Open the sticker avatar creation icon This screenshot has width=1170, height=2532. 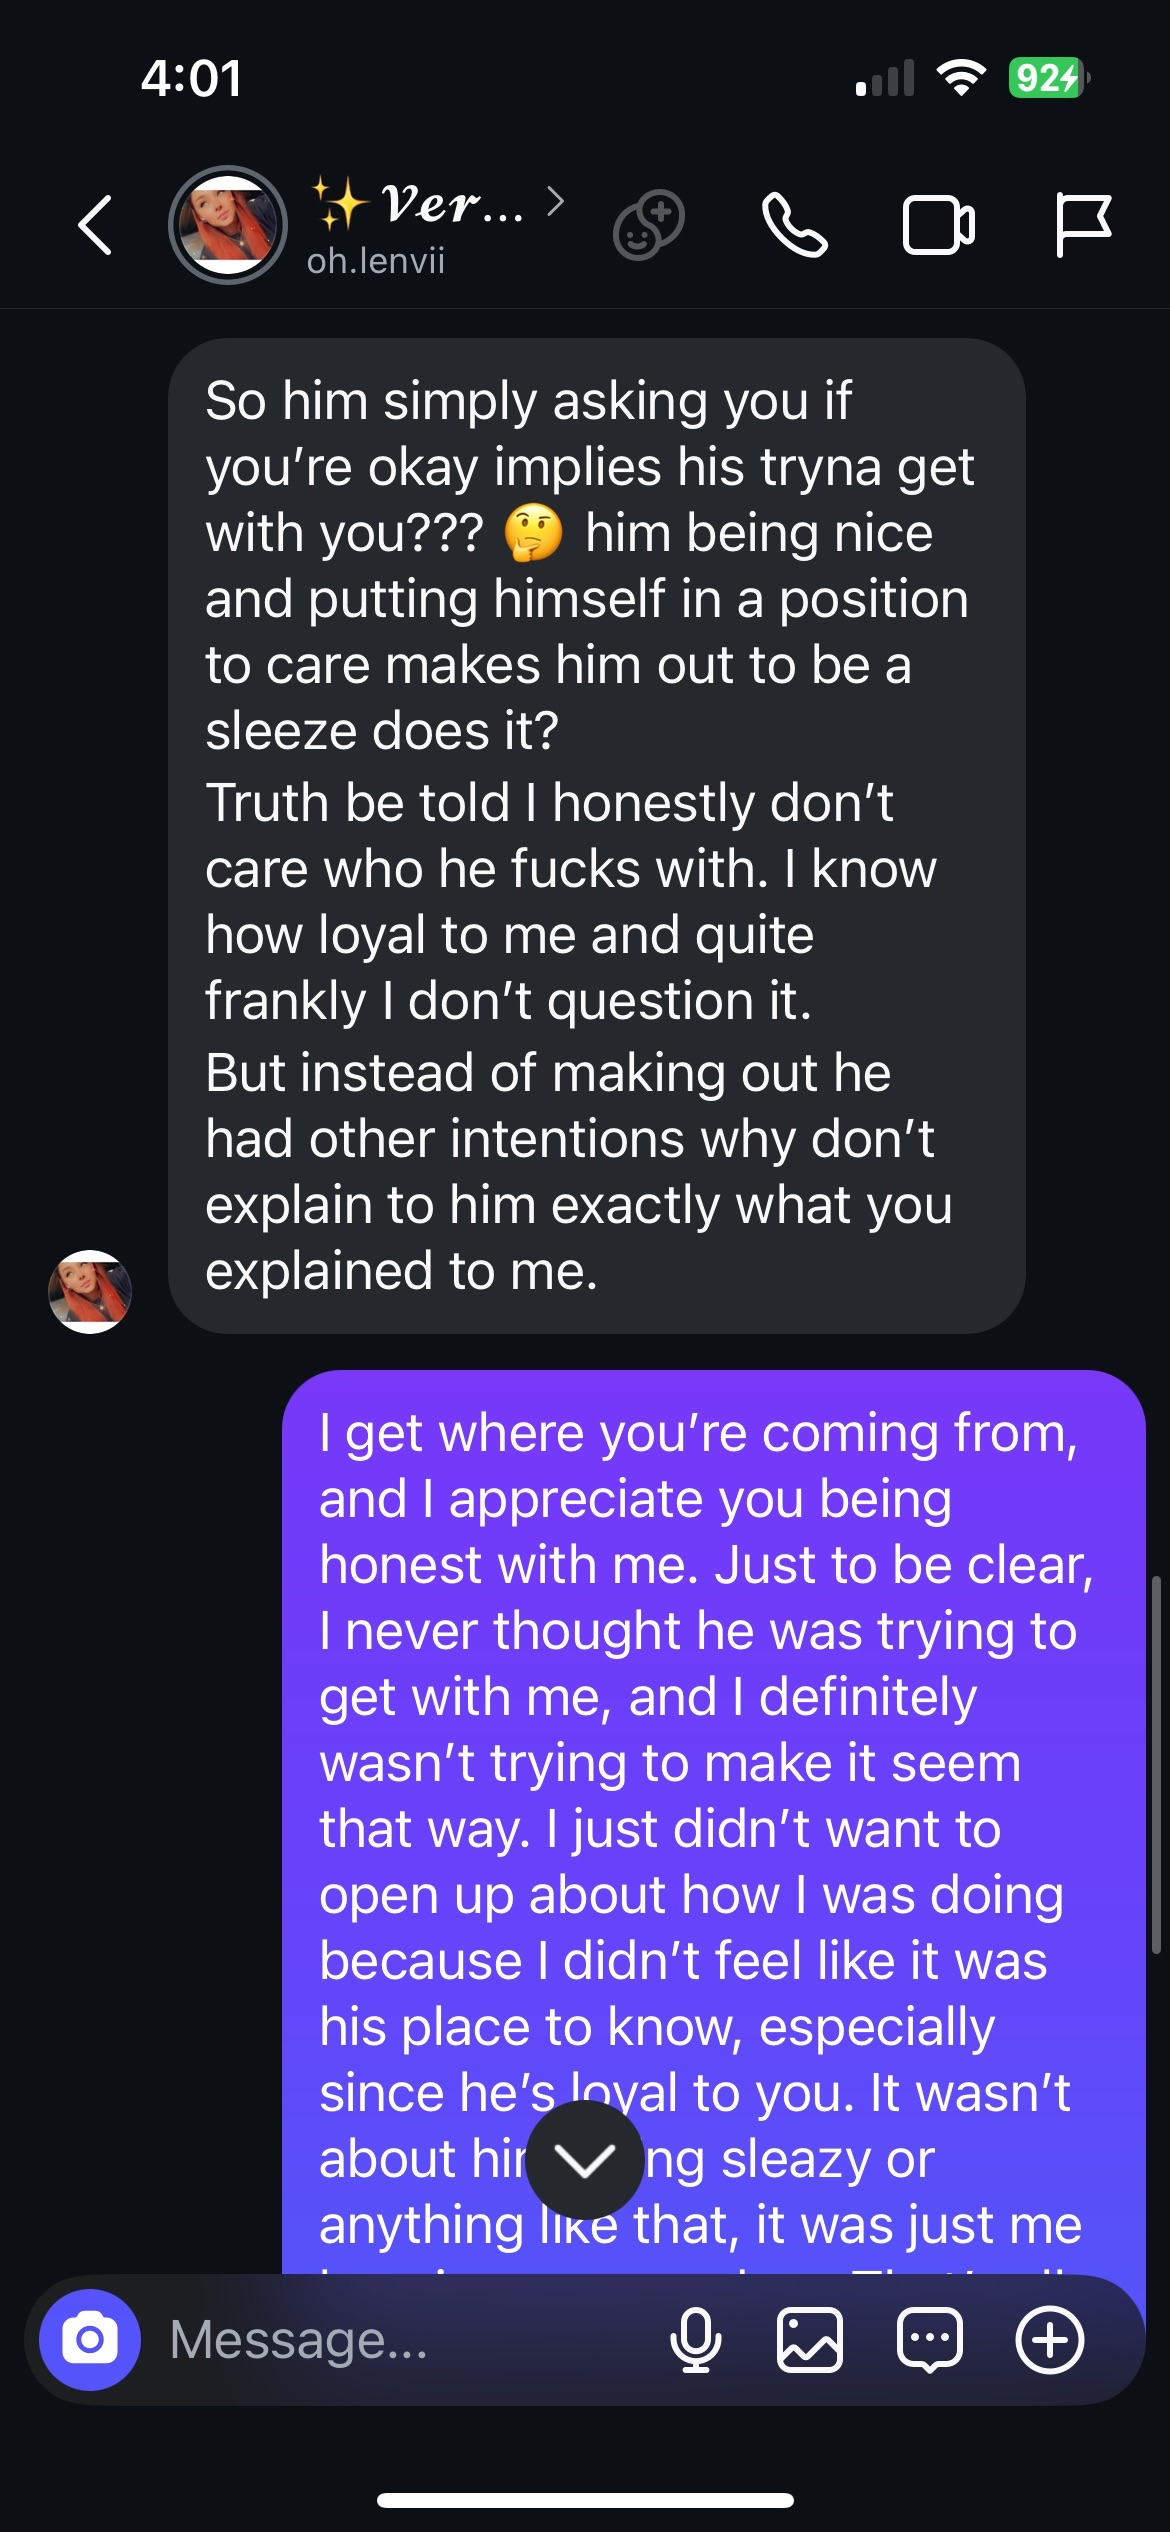pos(648,225)
